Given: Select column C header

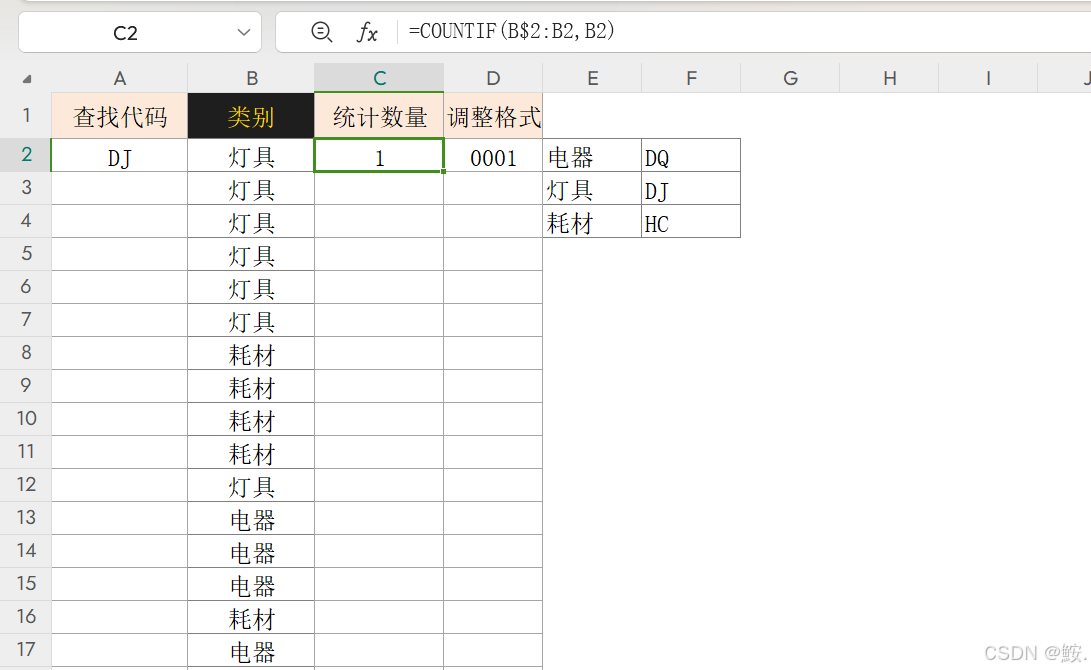Looking at the screenshot, I should coord(379,79).
